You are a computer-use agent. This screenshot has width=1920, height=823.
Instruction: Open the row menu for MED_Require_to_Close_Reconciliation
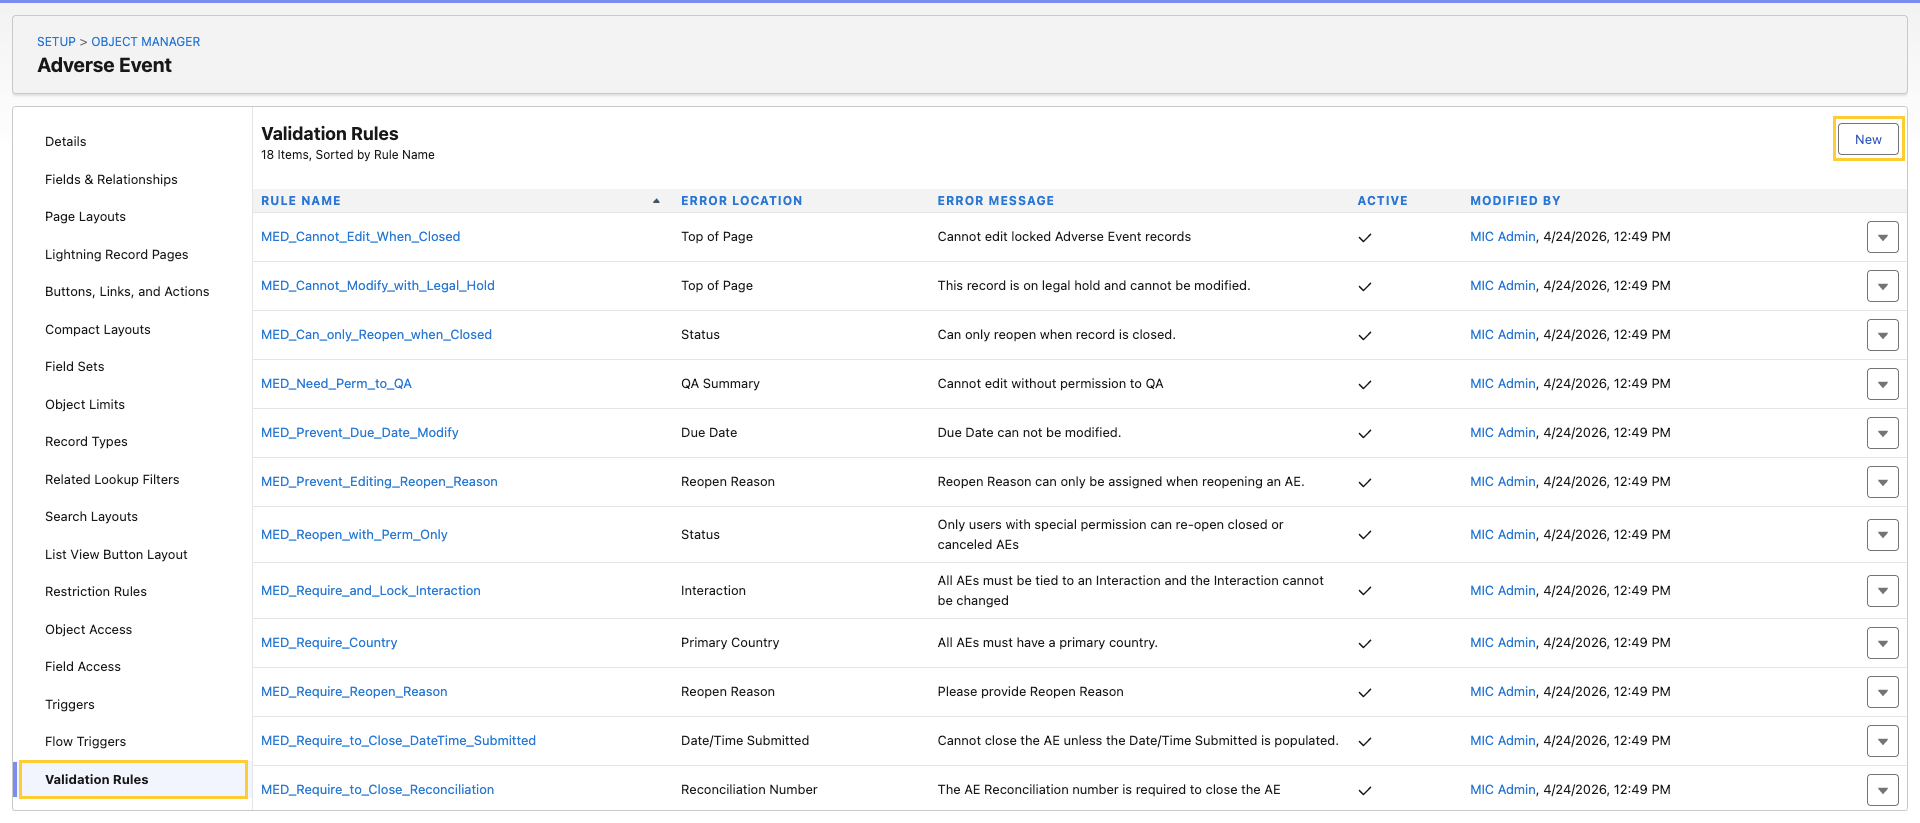[1882, 790]
